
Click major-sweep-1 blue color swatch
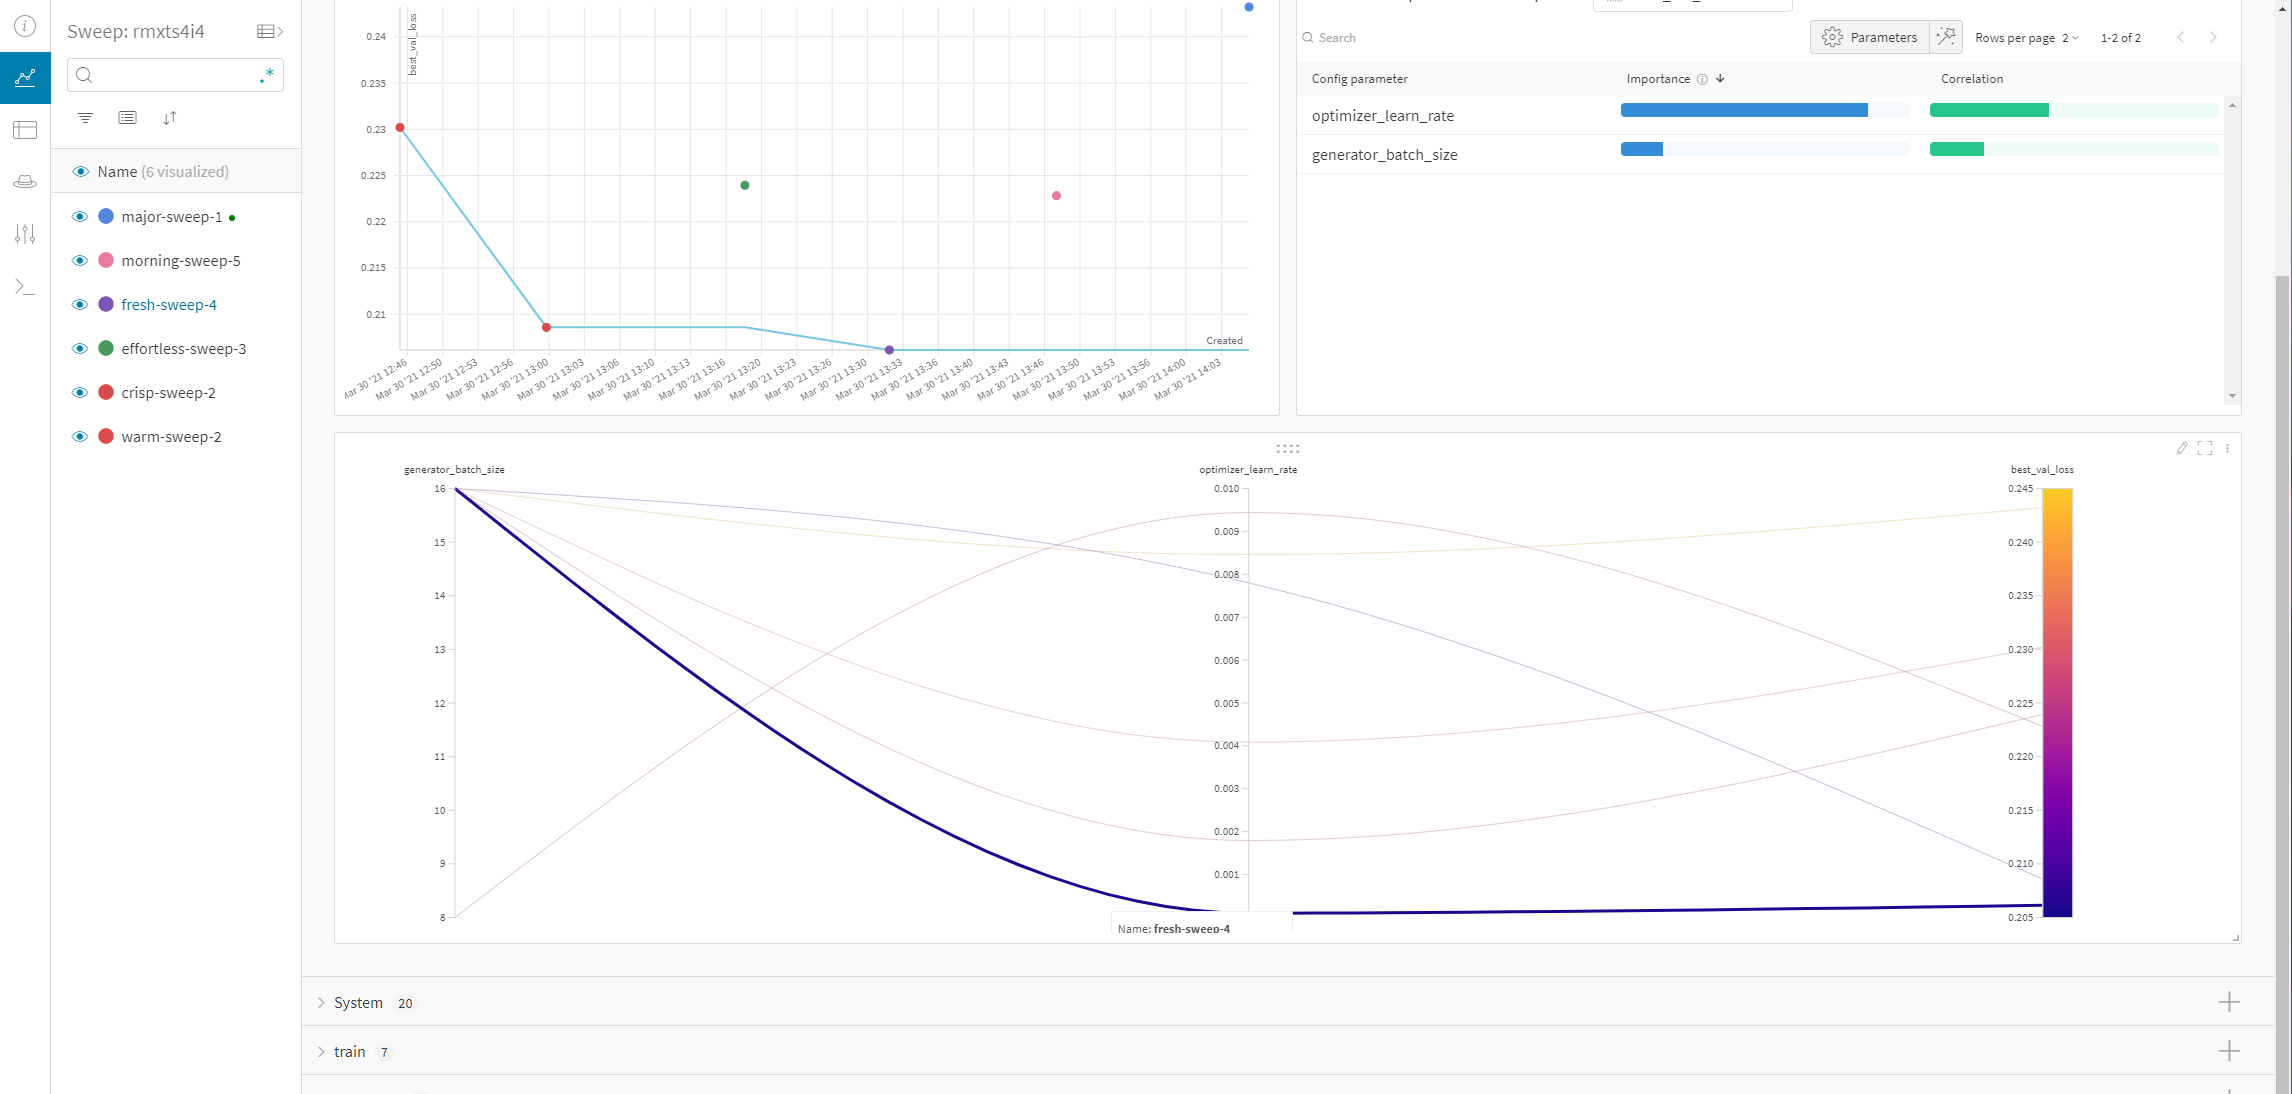click(x=106, y=216)
